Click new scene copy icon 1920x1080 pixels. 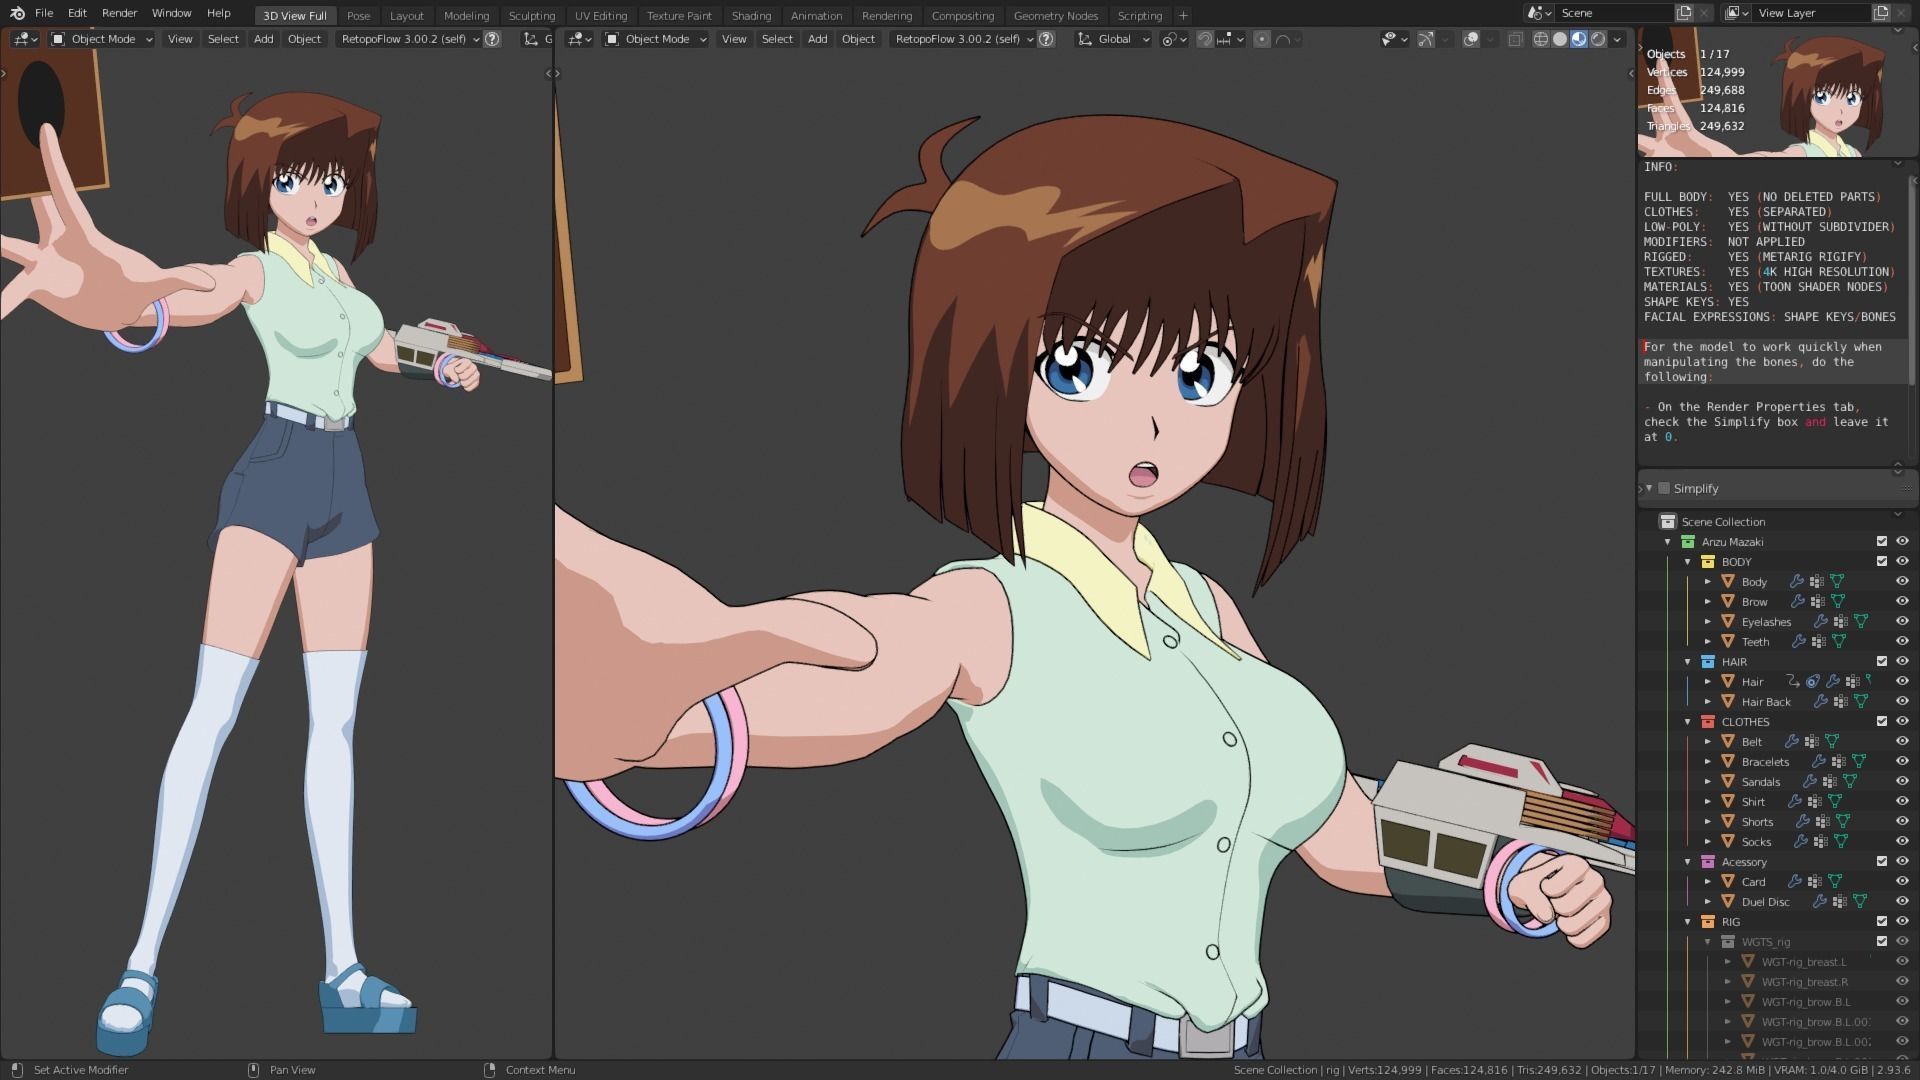coord(1685,13)
